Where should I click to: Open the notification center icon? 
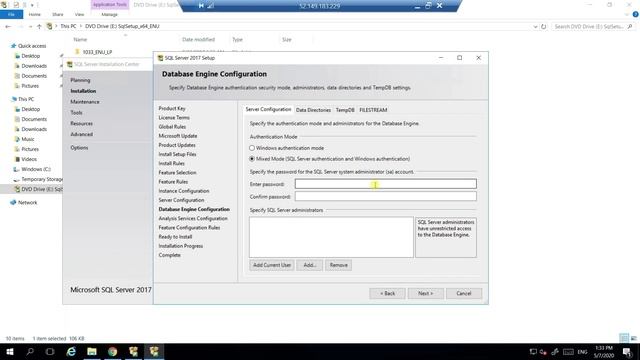(x=627, y=351)
